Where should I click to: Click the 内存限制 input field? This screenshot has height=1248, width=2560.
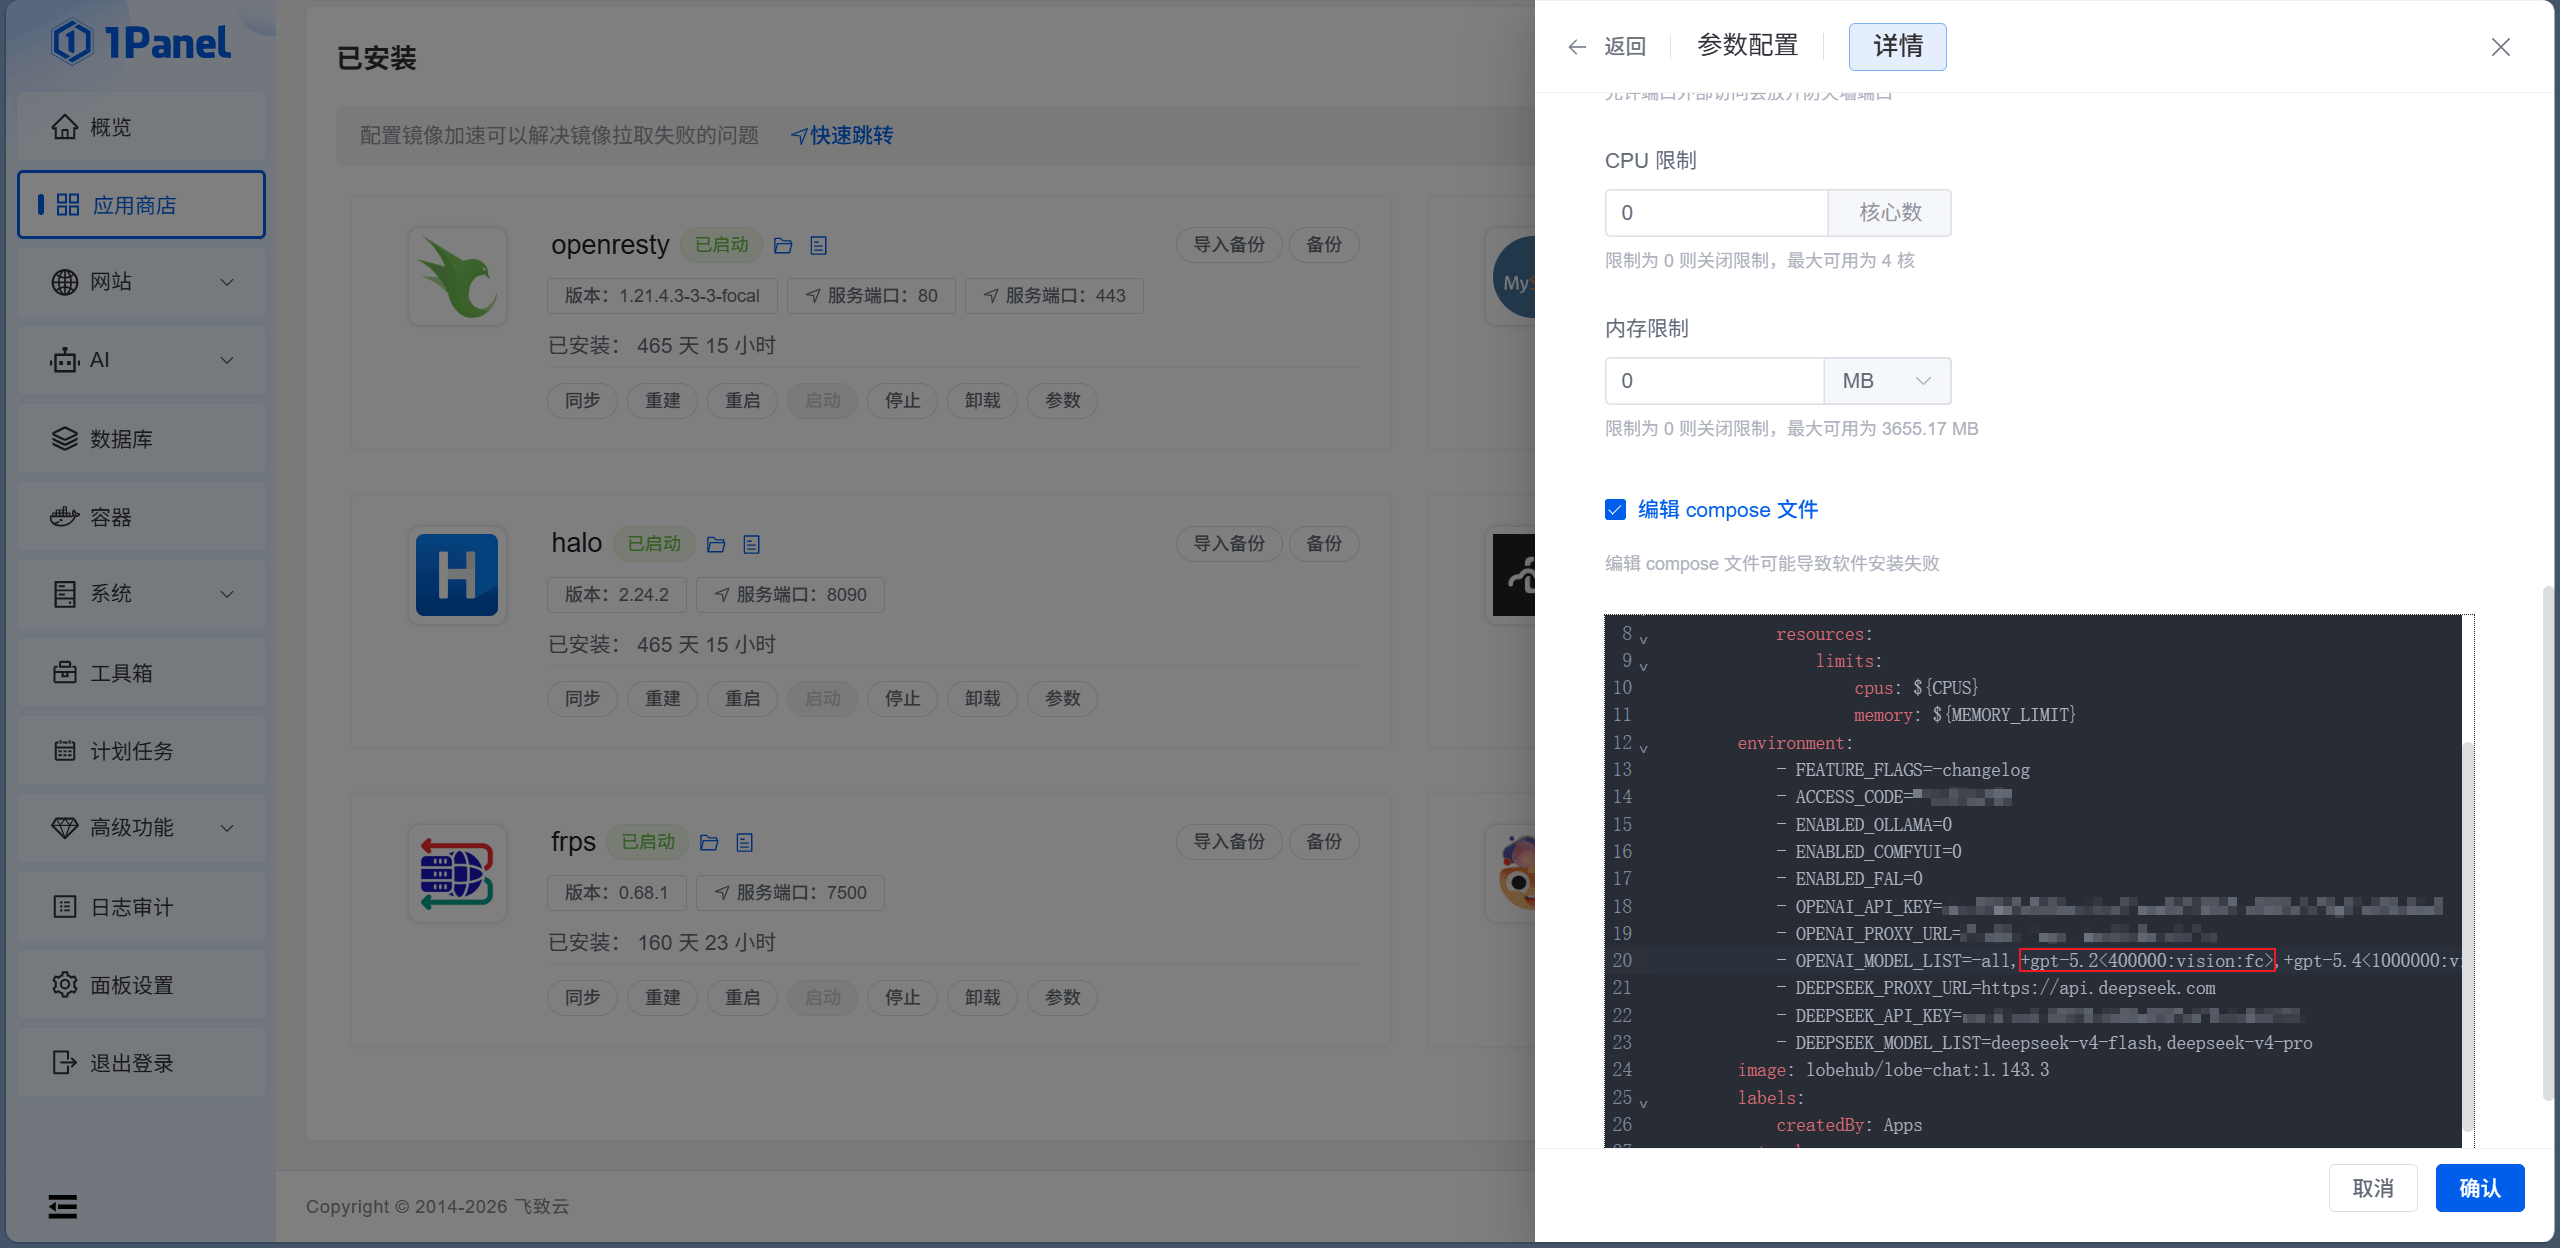[1714, 381]
